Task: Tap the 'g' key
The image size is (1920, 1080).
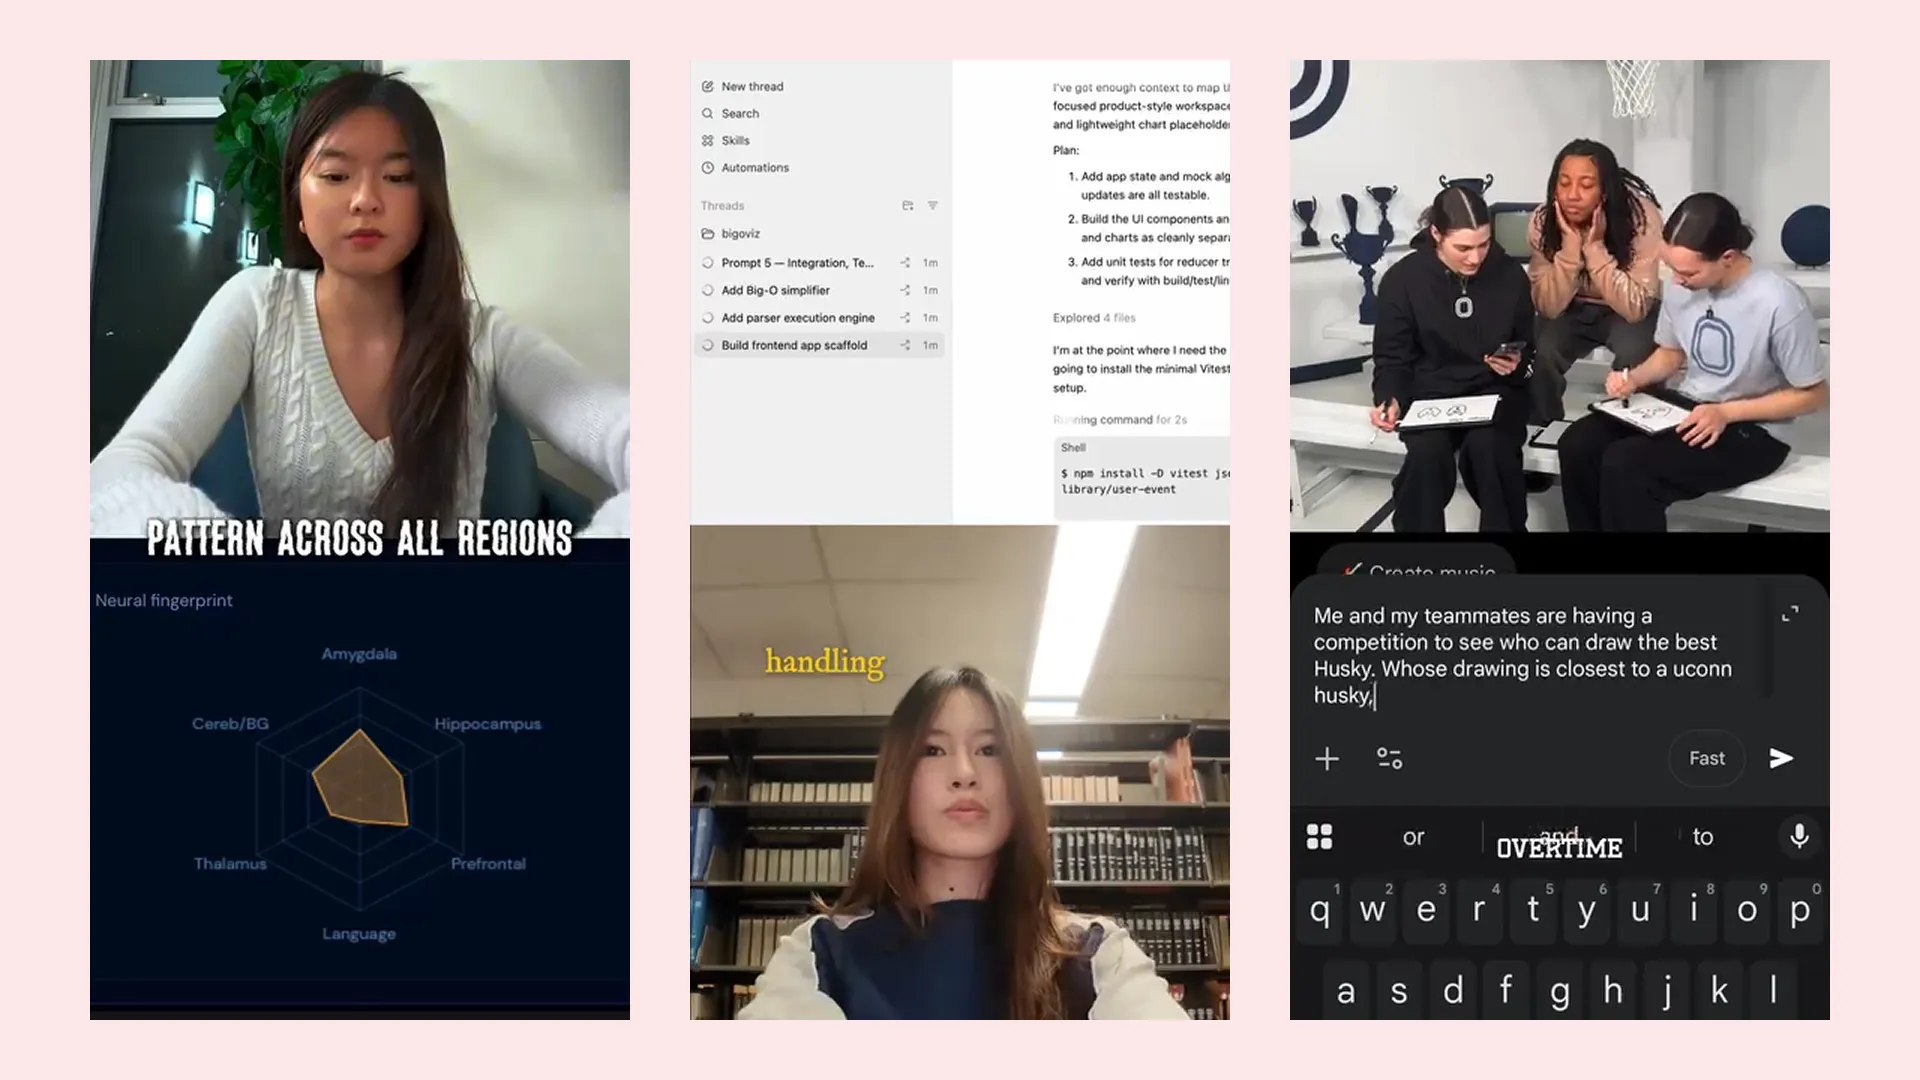Action: coord(1559,991)
